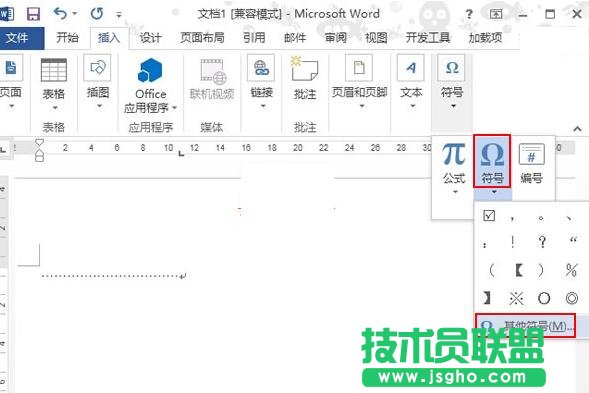Click the 批注 (Comment) icon
Viewport: 589px width, 393px height.
304,69
